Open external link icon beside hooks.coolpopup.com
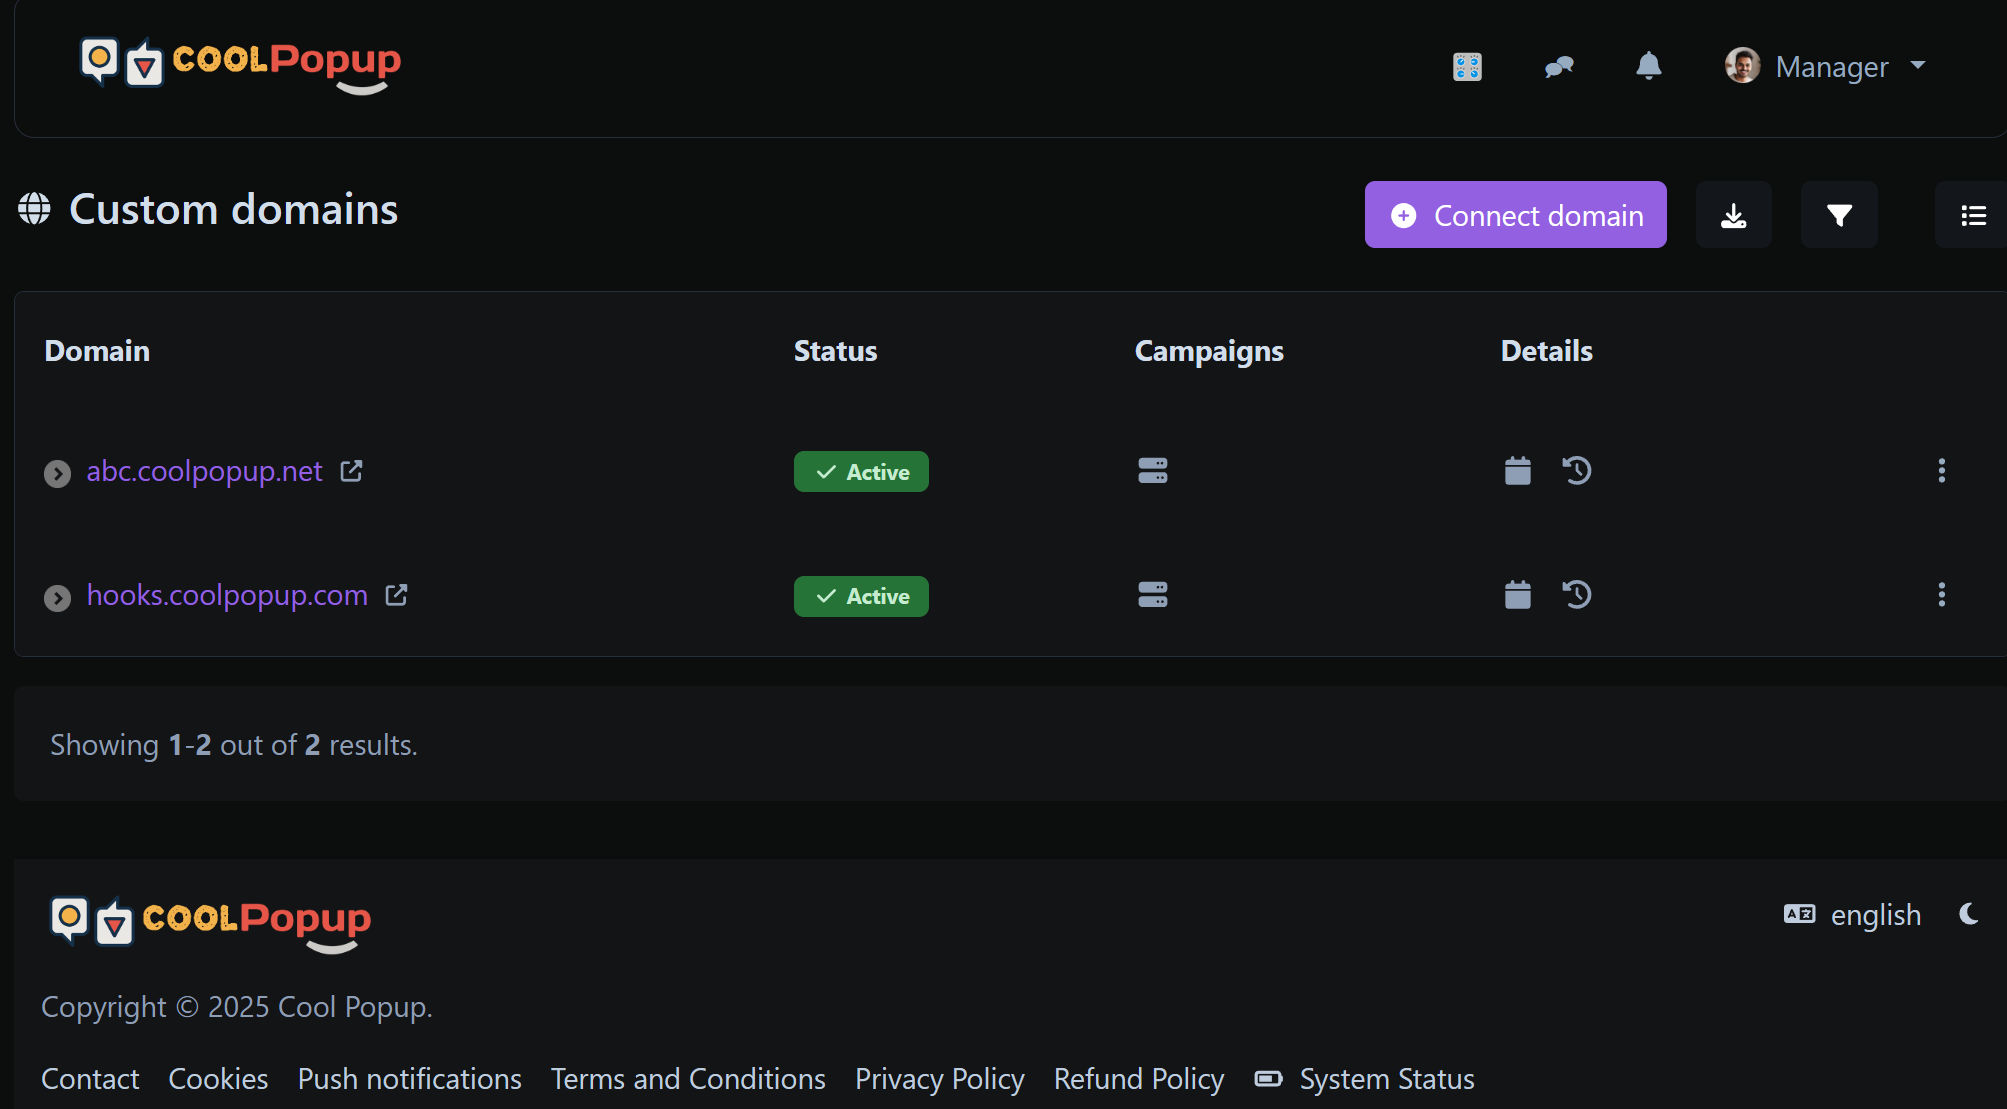Viewport: 2007px width, 1109px height. 396,595
